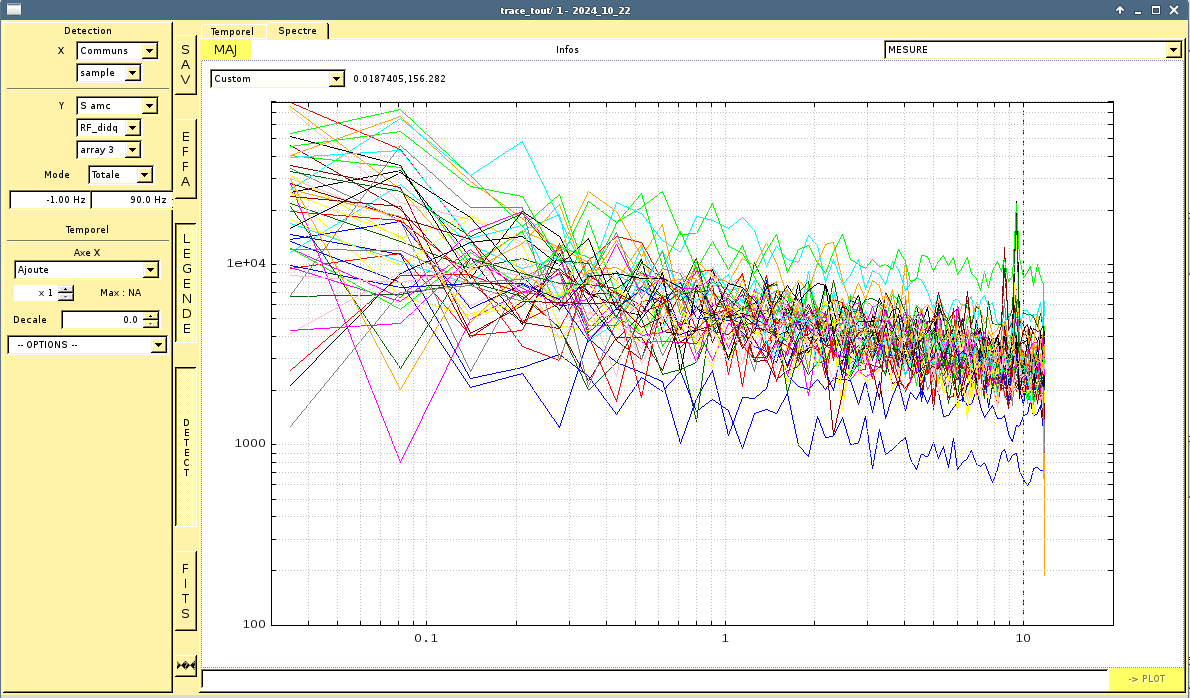Click the -> PLOT button
Viewport: 1190px width, 698px height.
pyautogui.click(x=1146, y=679)
